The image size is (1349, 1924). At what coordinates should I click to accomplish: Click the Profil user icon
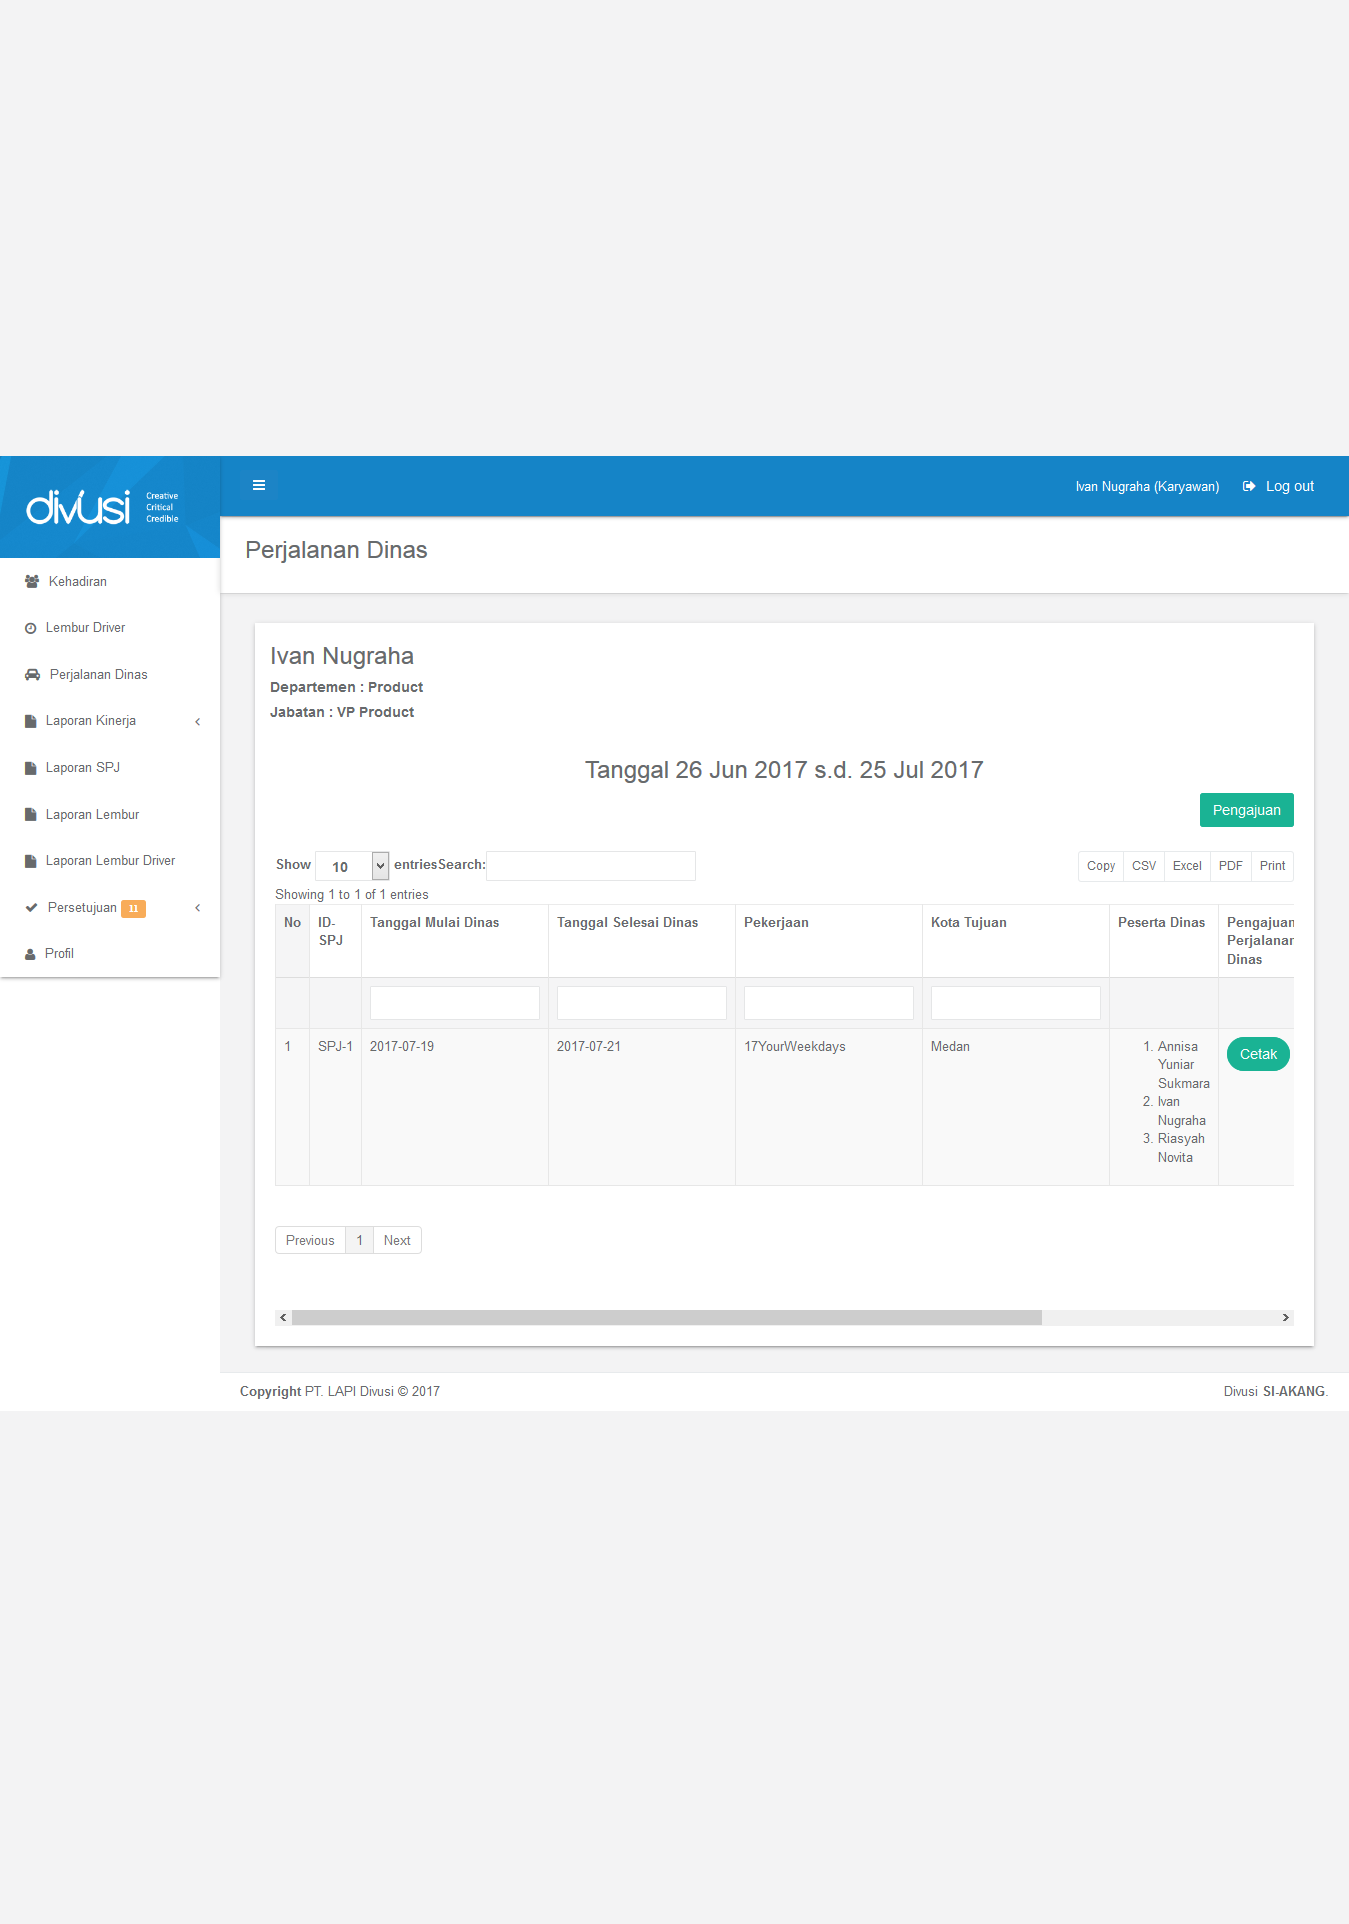[31, 954]
